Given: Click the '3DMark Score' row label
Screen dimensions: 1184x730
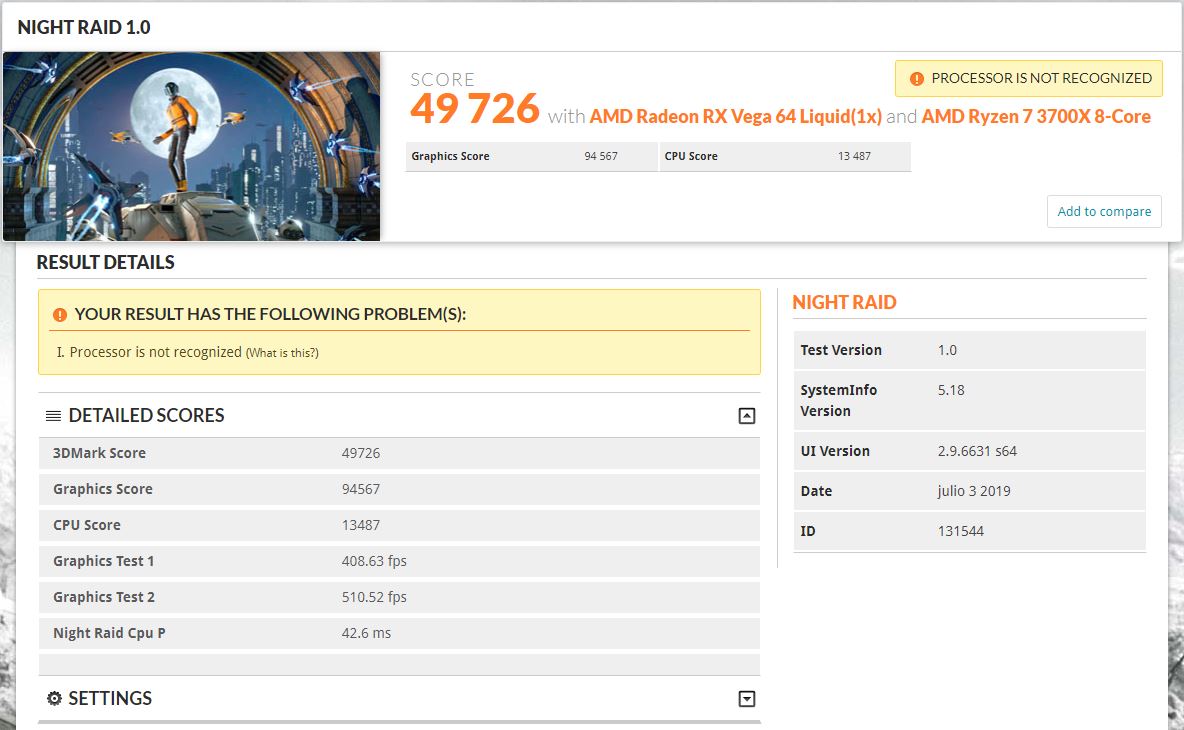Looking at the screenshot, I should (100, 453).
